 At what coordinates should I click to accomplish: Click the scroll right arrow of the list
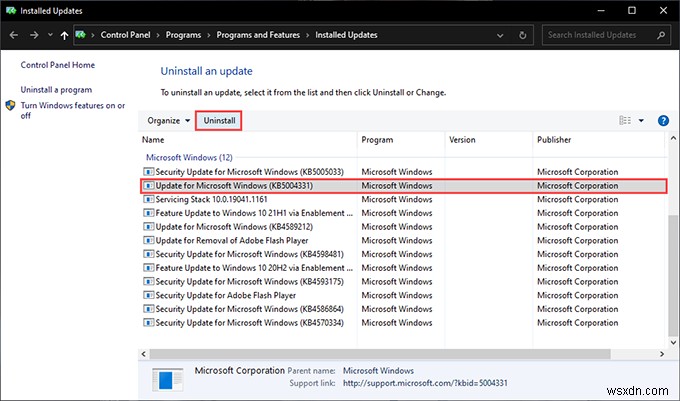pos(662,354)
